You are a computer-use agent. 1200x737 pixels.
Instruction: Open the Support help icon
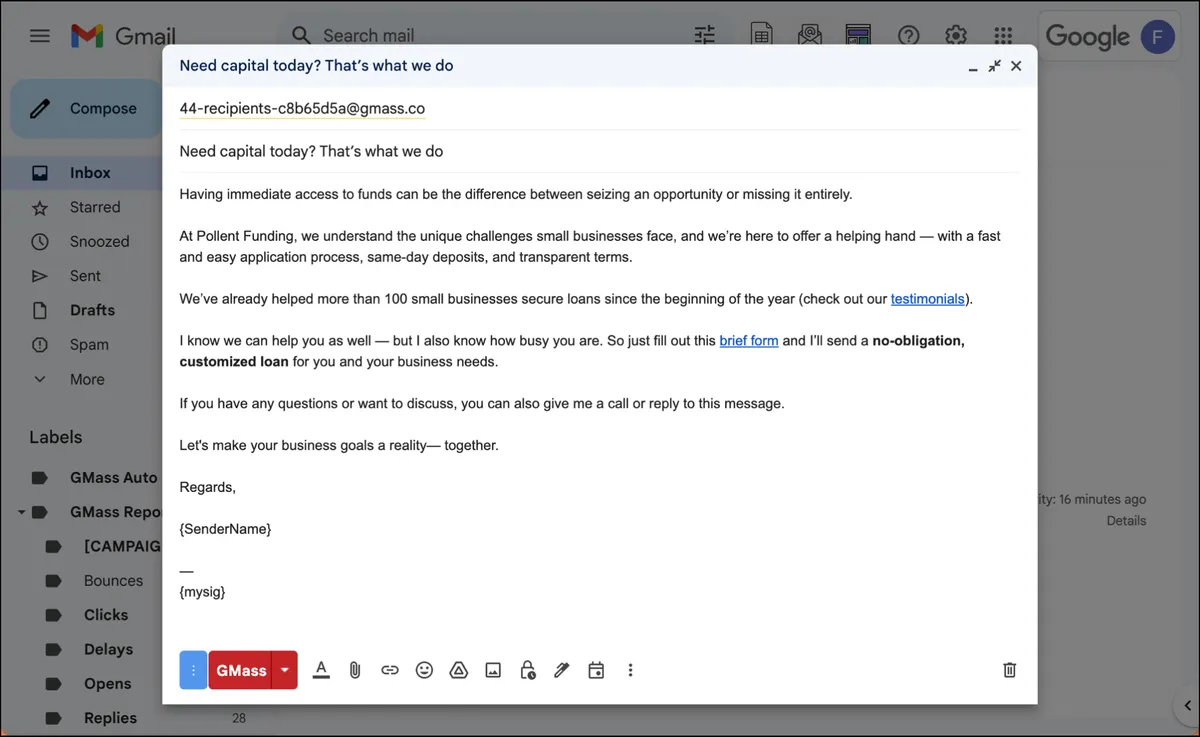coord(908,36)
